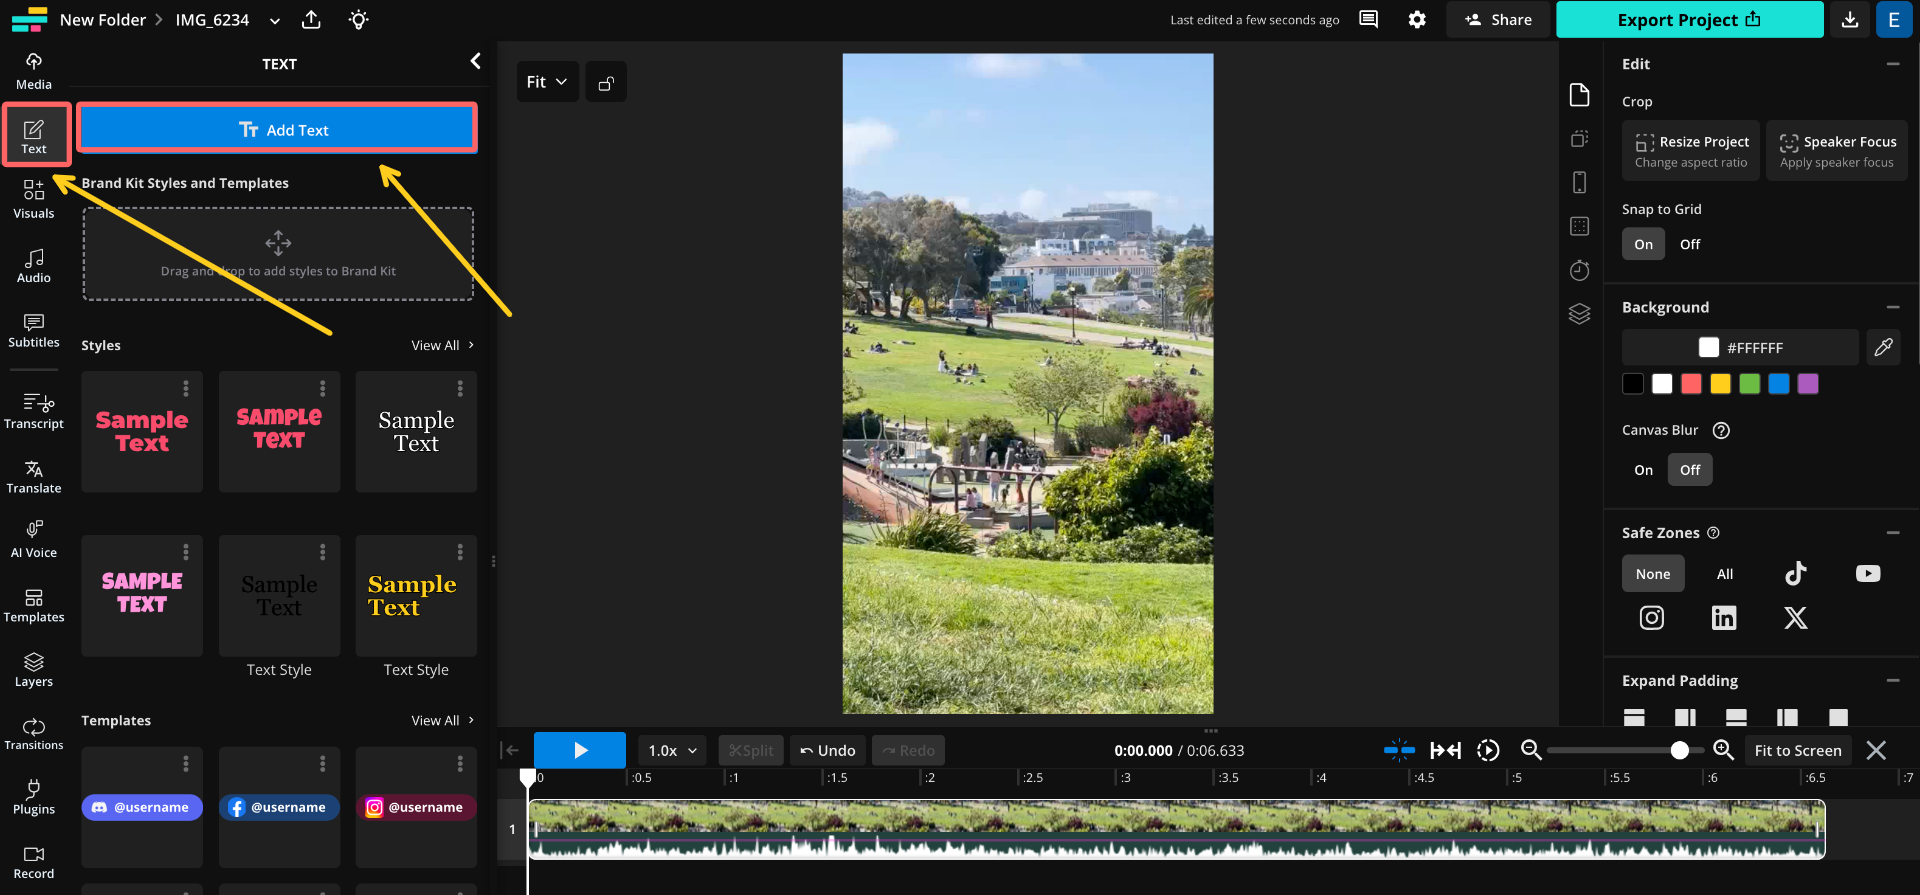Click the #FFFFFF background hex field
Screen dimensions: 1920x895
(x=1740, y=347)
